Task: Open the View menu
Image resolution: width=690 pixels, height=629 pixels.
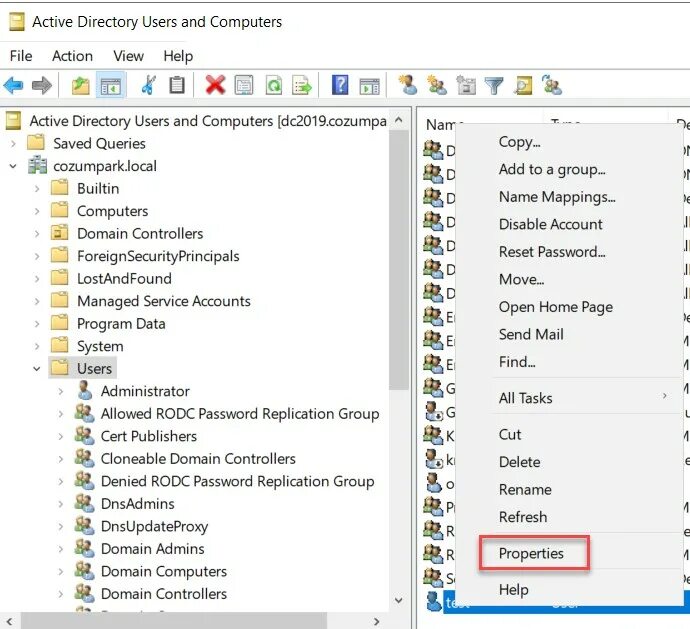Action: pos(128,56)
